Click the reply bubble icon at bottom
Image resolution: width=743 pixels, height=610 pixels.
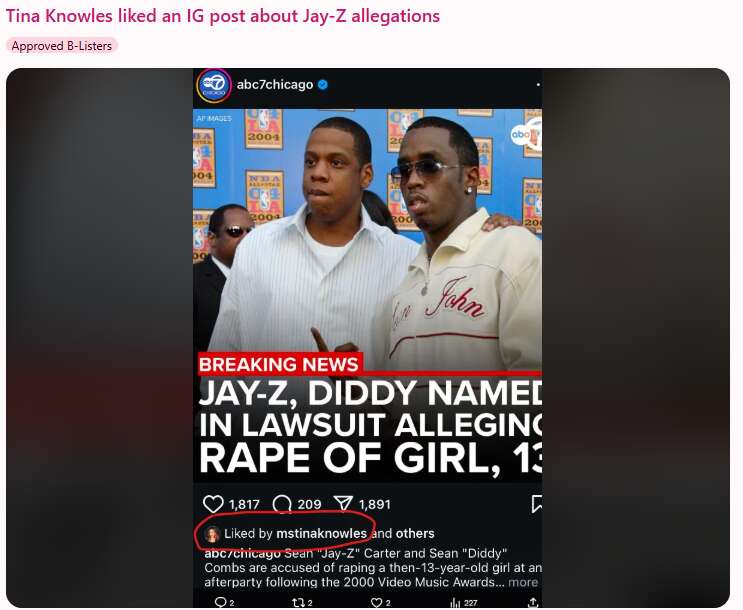(x=220, y=602)
